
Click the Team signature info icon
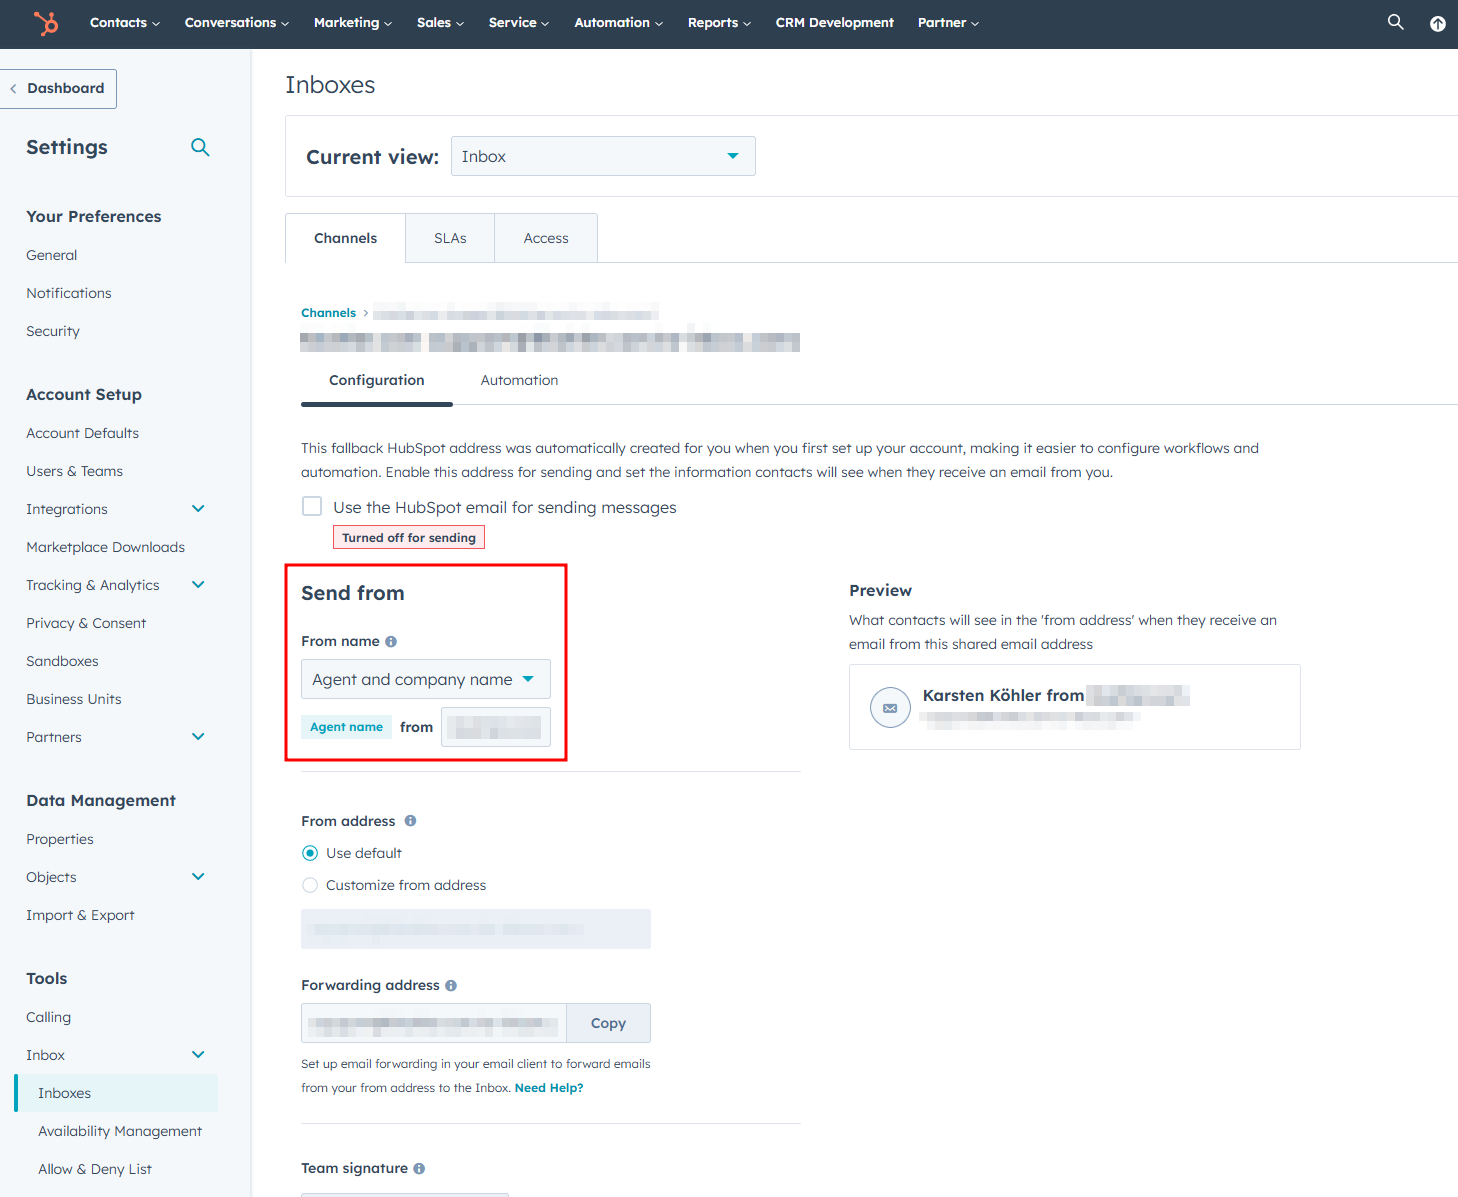[419, 1167]
